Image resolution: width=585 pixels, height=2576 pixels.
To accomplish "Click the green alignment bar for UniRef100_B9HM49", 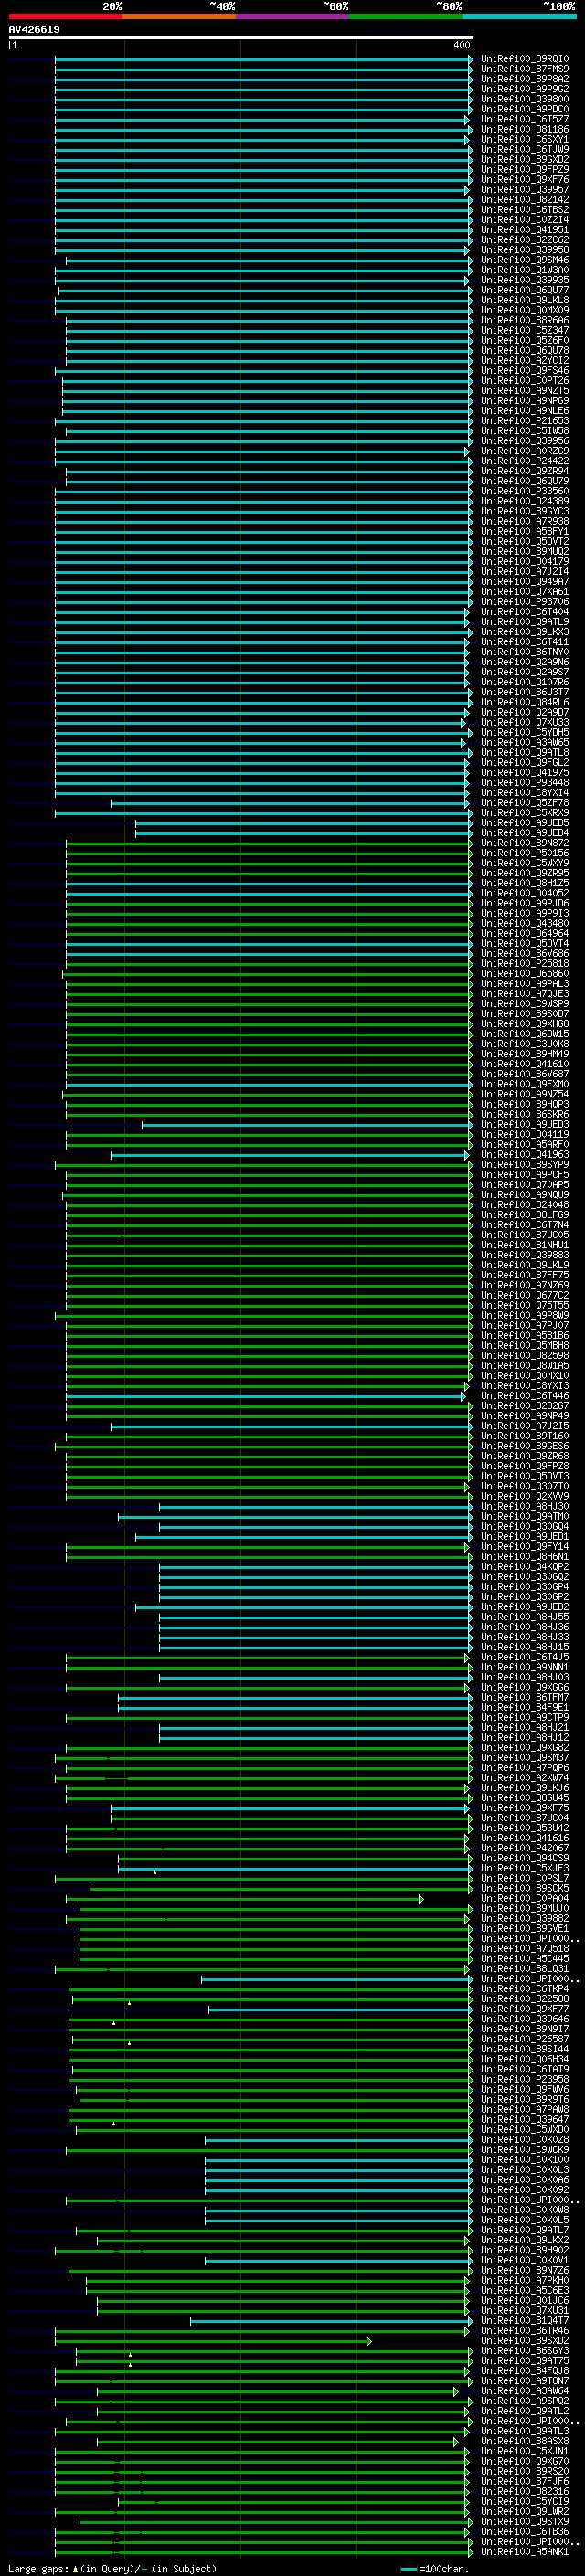I will [x=268, y=1054].
